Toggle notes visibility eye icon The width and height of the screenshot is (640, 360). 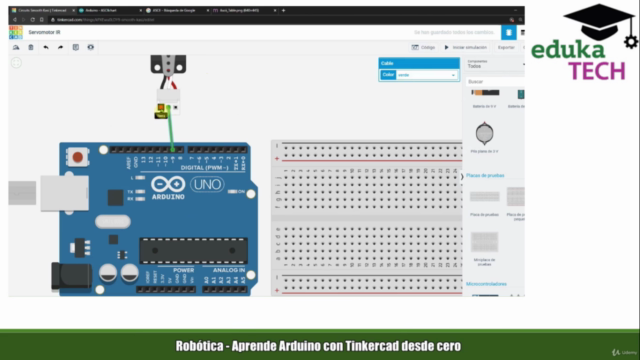pos(91,47)
